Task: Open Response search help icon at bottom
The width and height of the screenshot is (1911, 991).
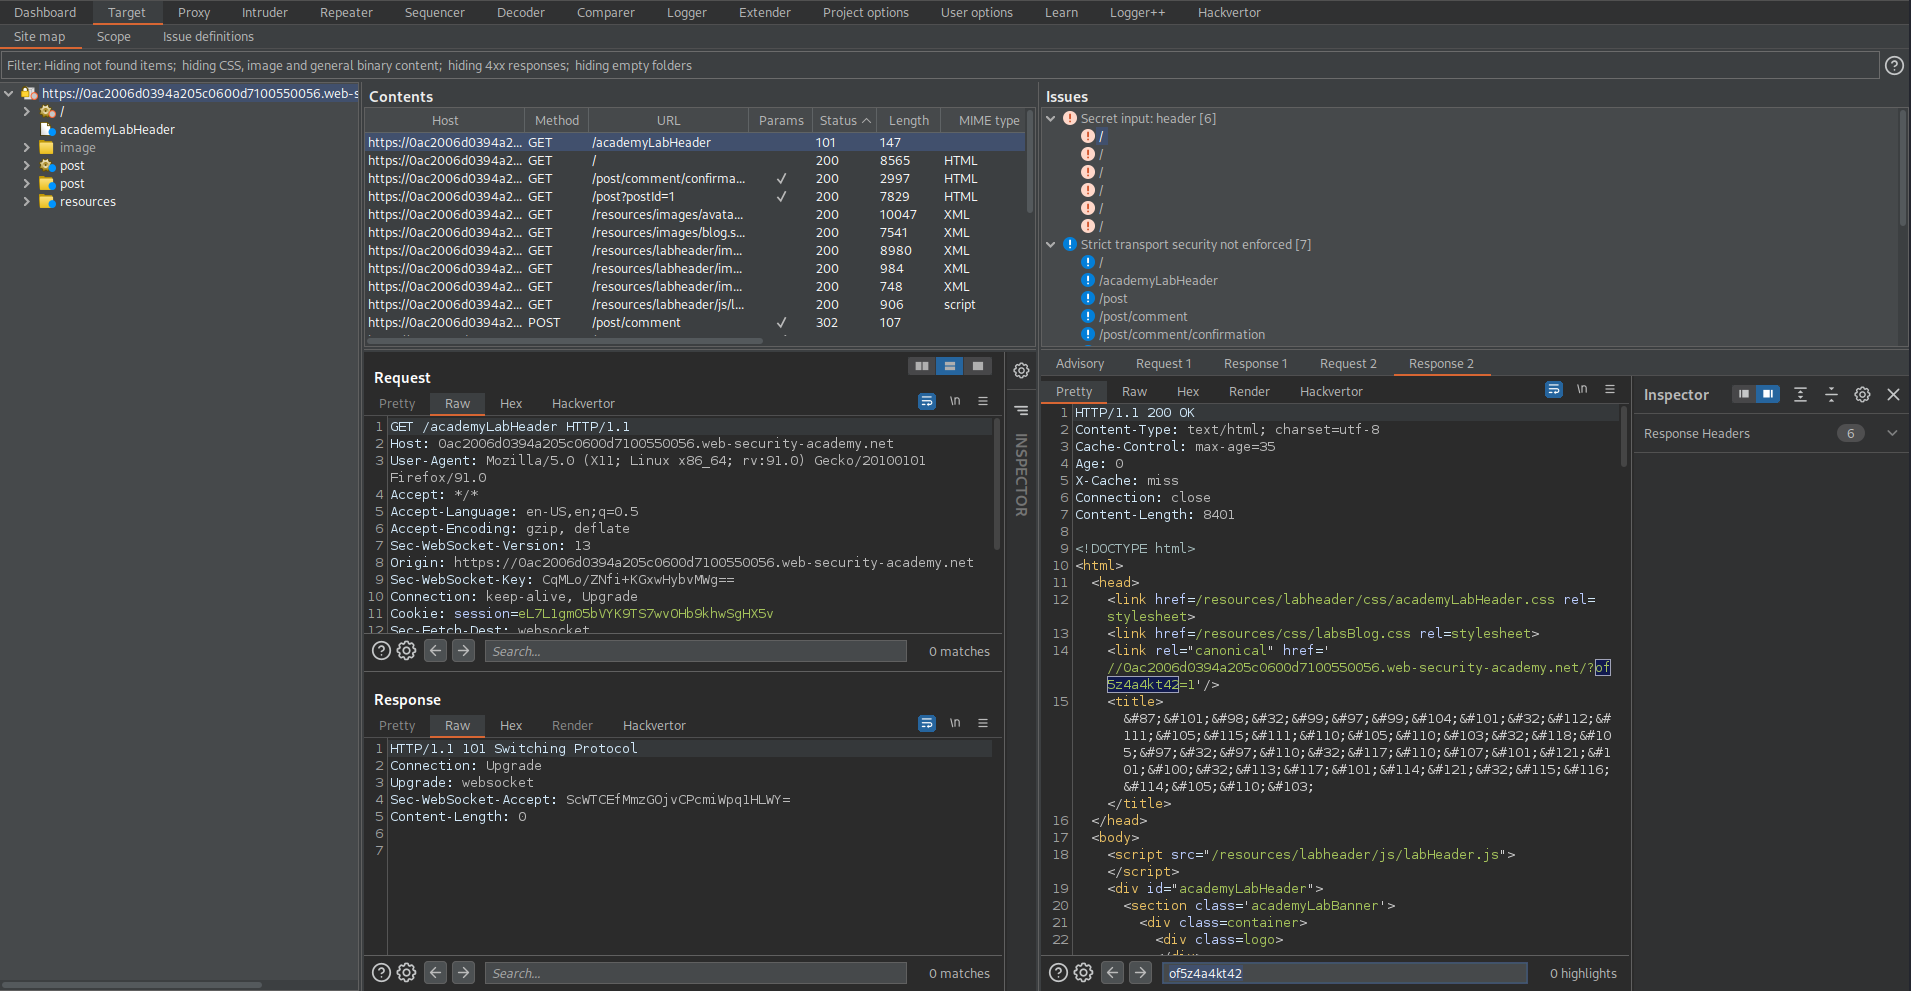Action: pyautogui.click(x=381, y=972)
